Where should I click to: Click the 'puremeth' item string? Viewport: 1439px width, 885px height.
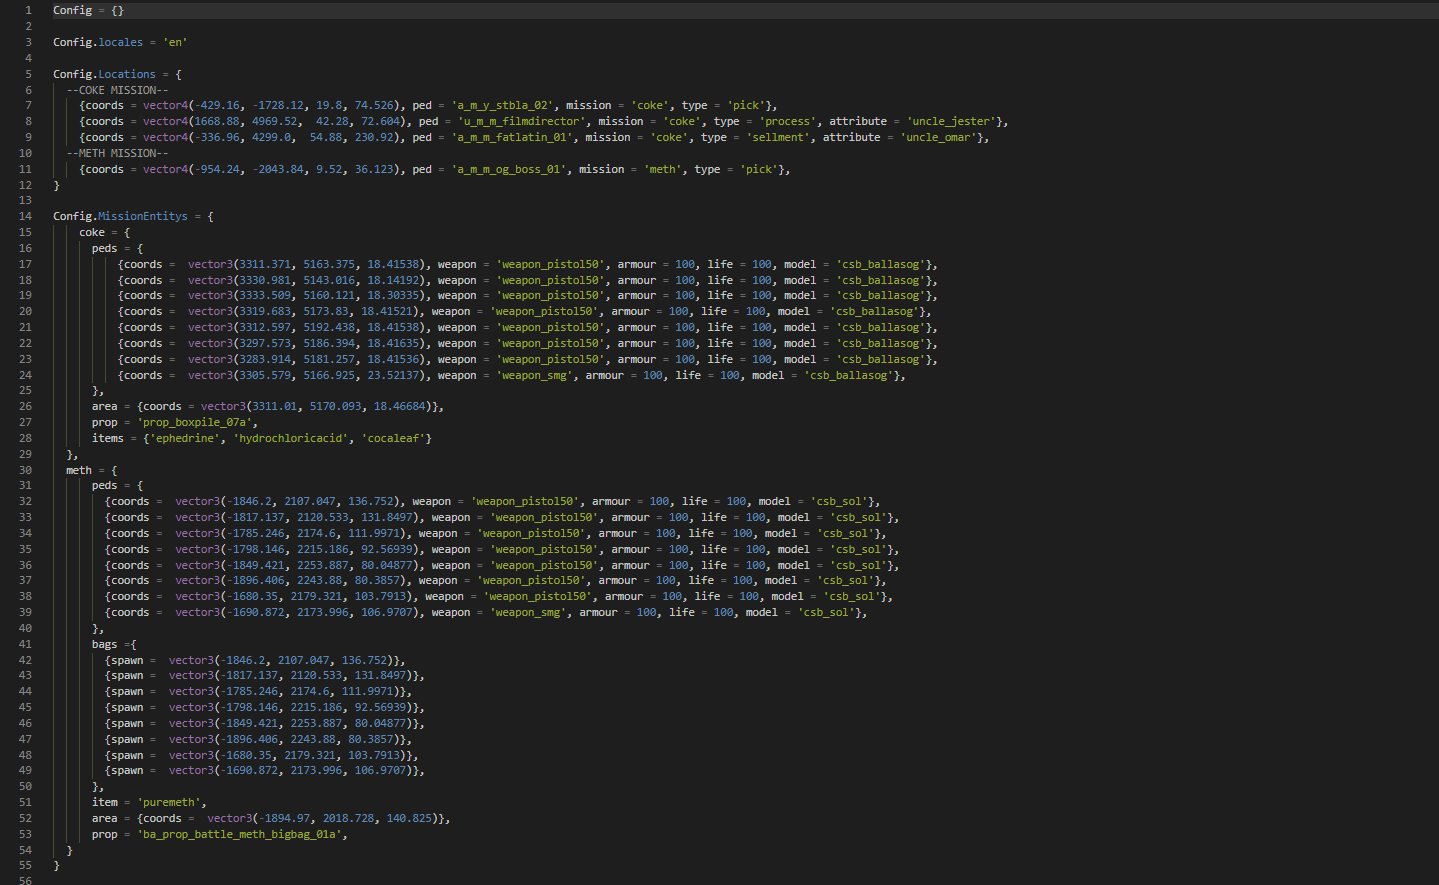point(171,802)
